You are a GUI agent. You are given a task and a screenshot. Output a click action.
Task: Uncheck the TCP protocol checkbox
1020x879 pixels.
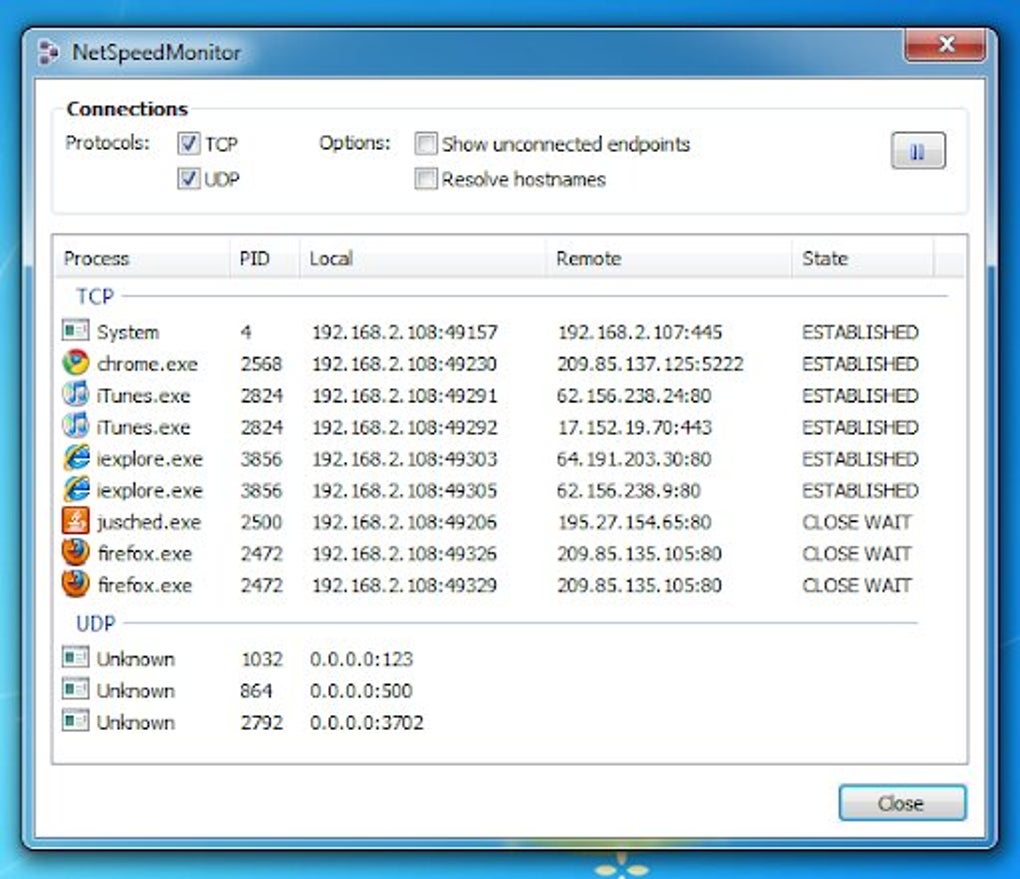[189, 143]
